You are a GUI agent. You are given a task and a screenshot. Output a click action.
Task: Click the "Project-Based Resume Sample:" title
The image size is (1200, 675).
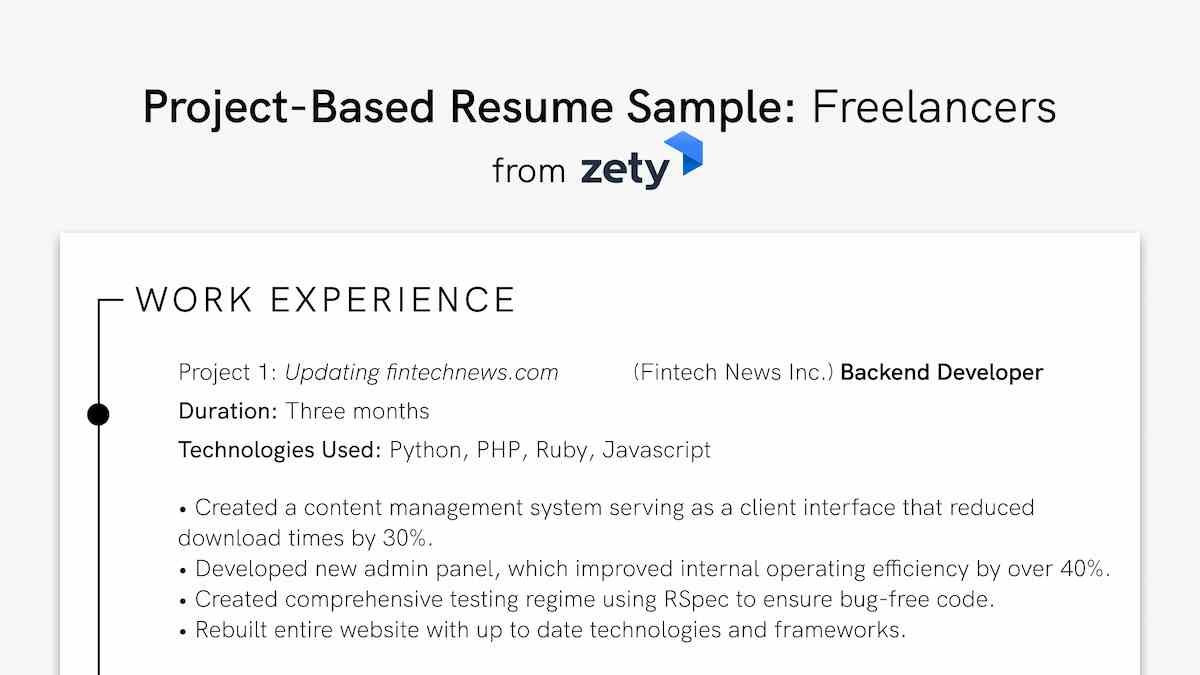click(469, 107)
